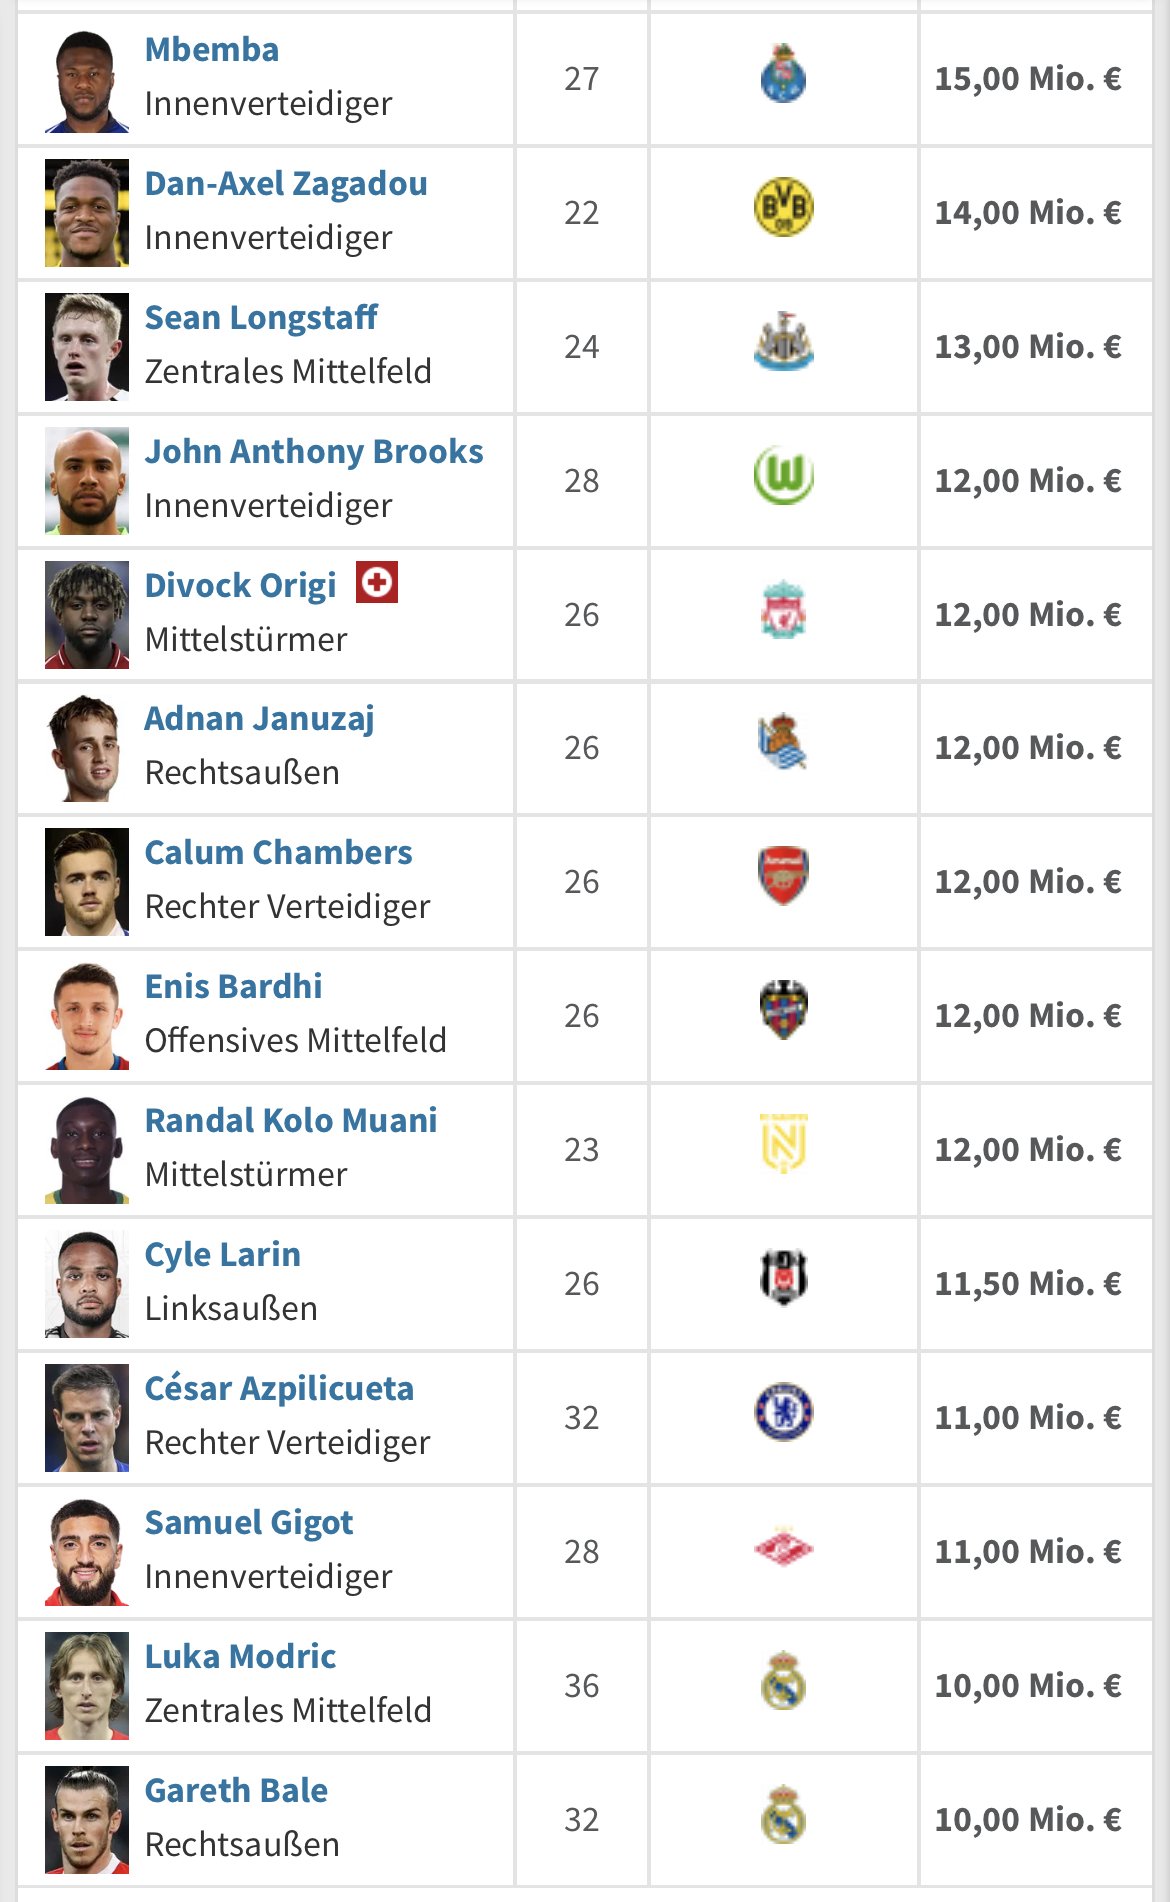Click the Spartak Moscow logo
Screen dimensions: 1170x1902
tap(783, 1548)
